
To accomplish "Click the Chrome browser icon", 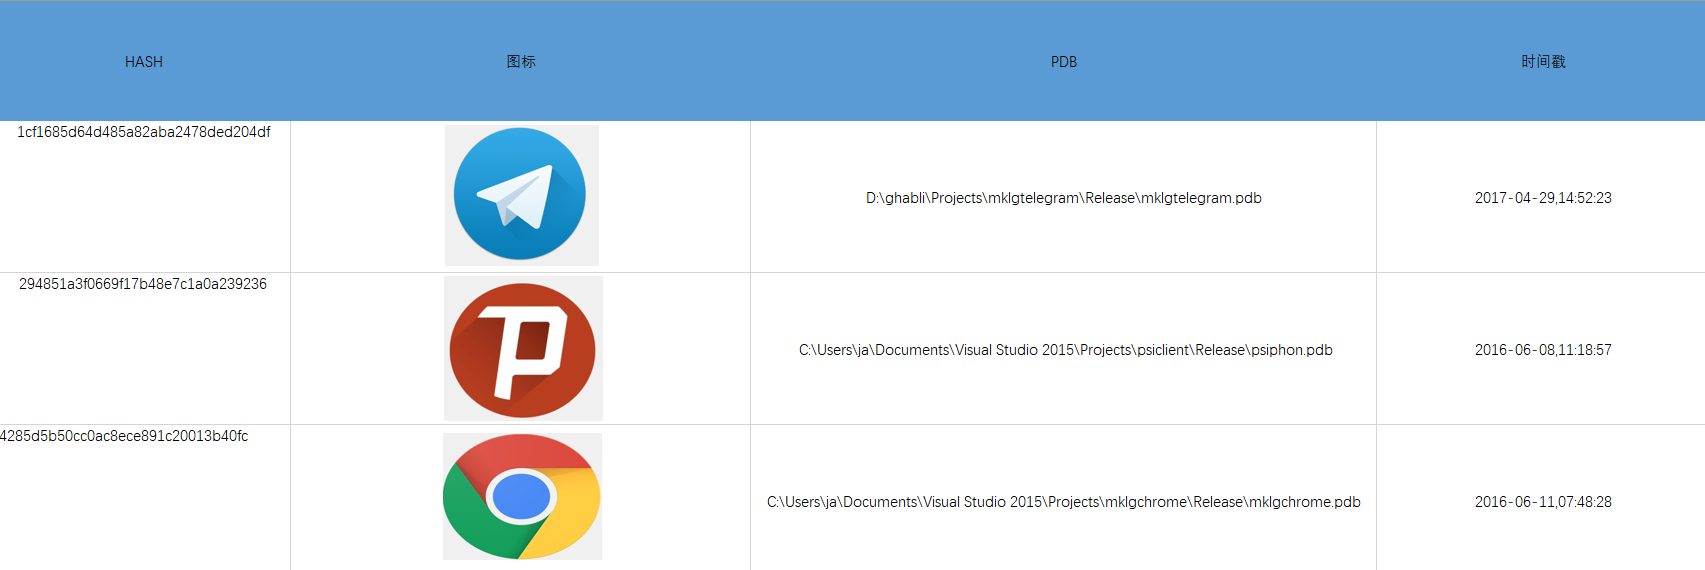I will pos(522,496).
